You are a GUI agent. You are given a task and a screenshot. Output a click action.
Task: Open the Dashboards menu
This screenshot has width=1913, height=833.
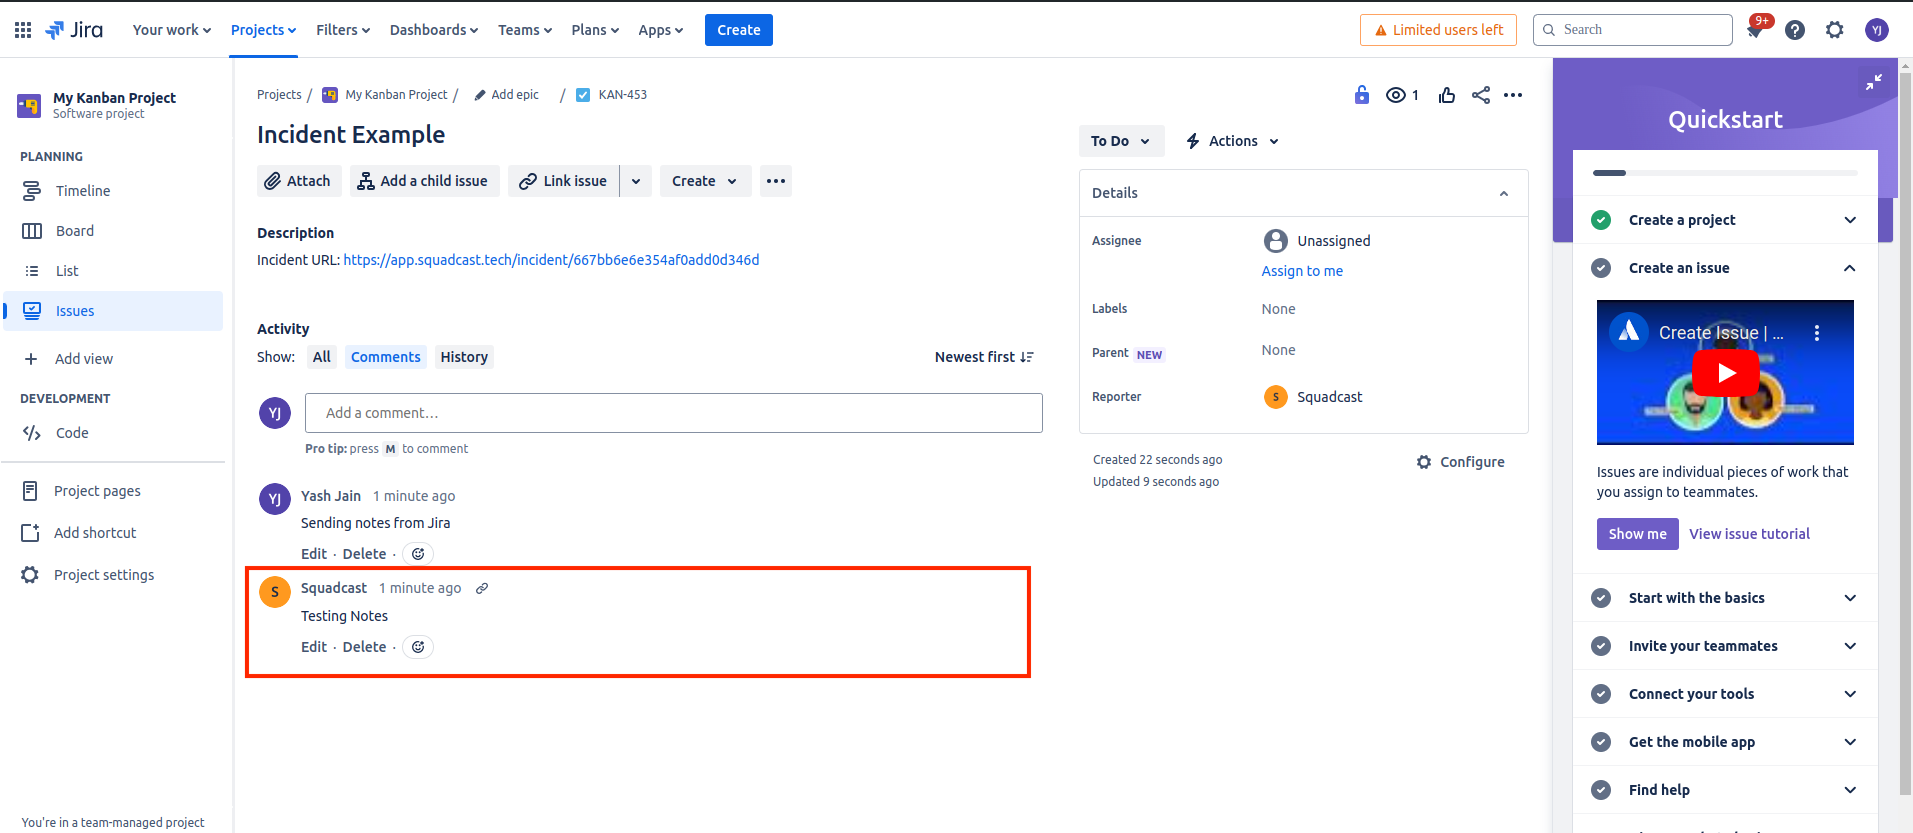point(433,30)
